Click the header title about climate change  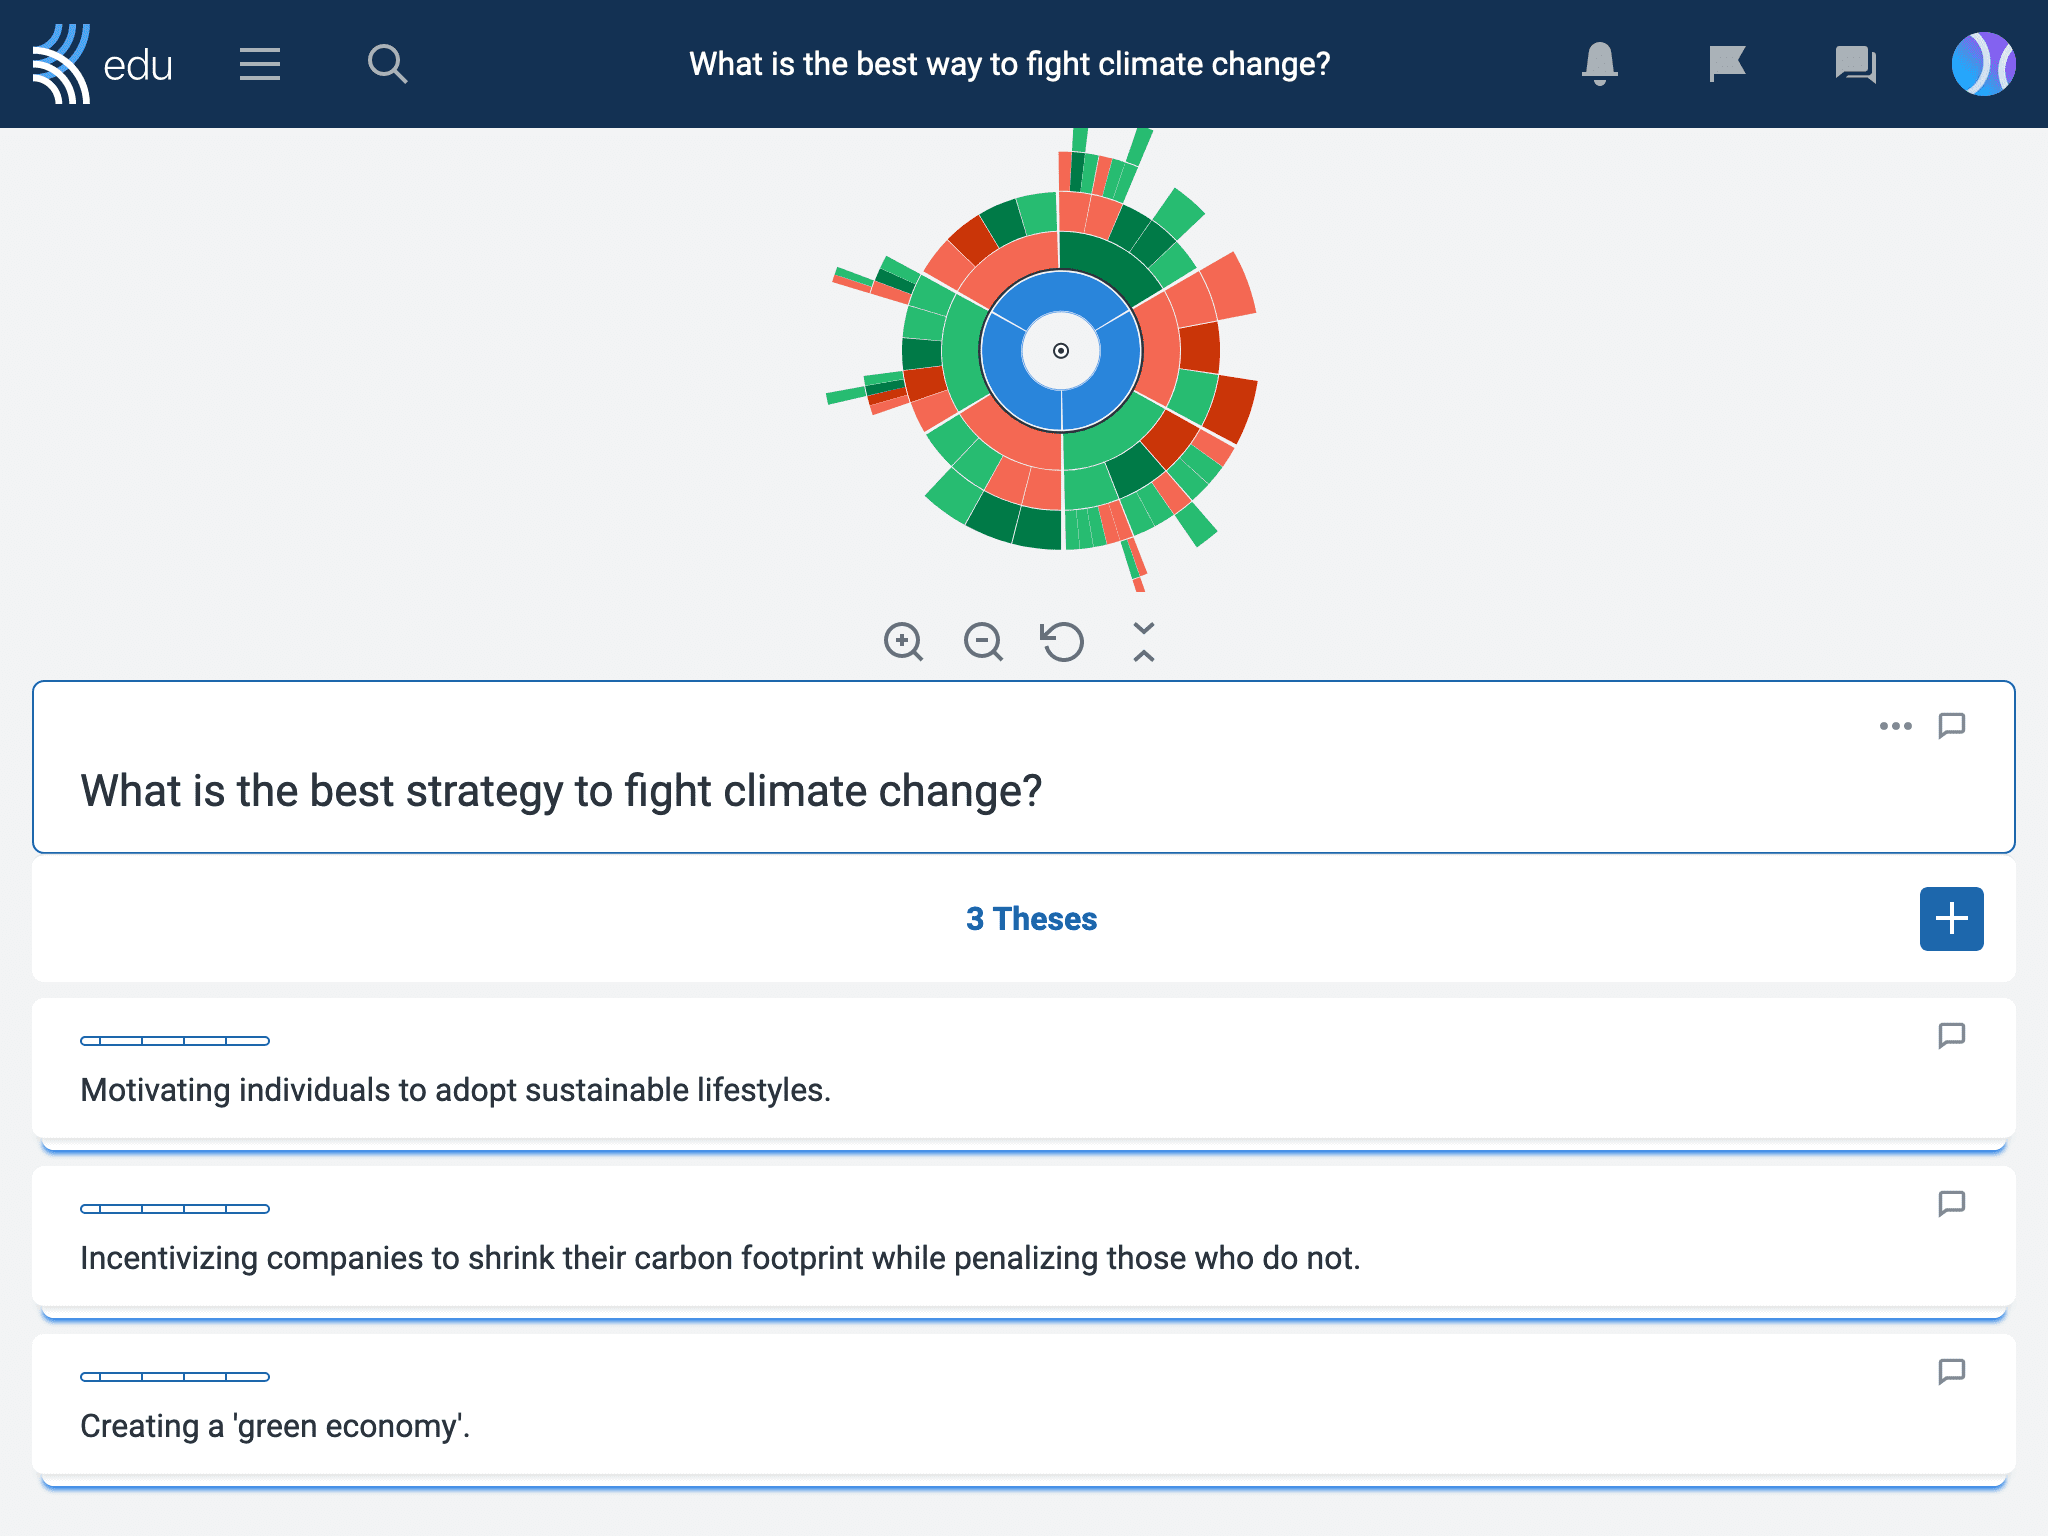pos(1010,64)
